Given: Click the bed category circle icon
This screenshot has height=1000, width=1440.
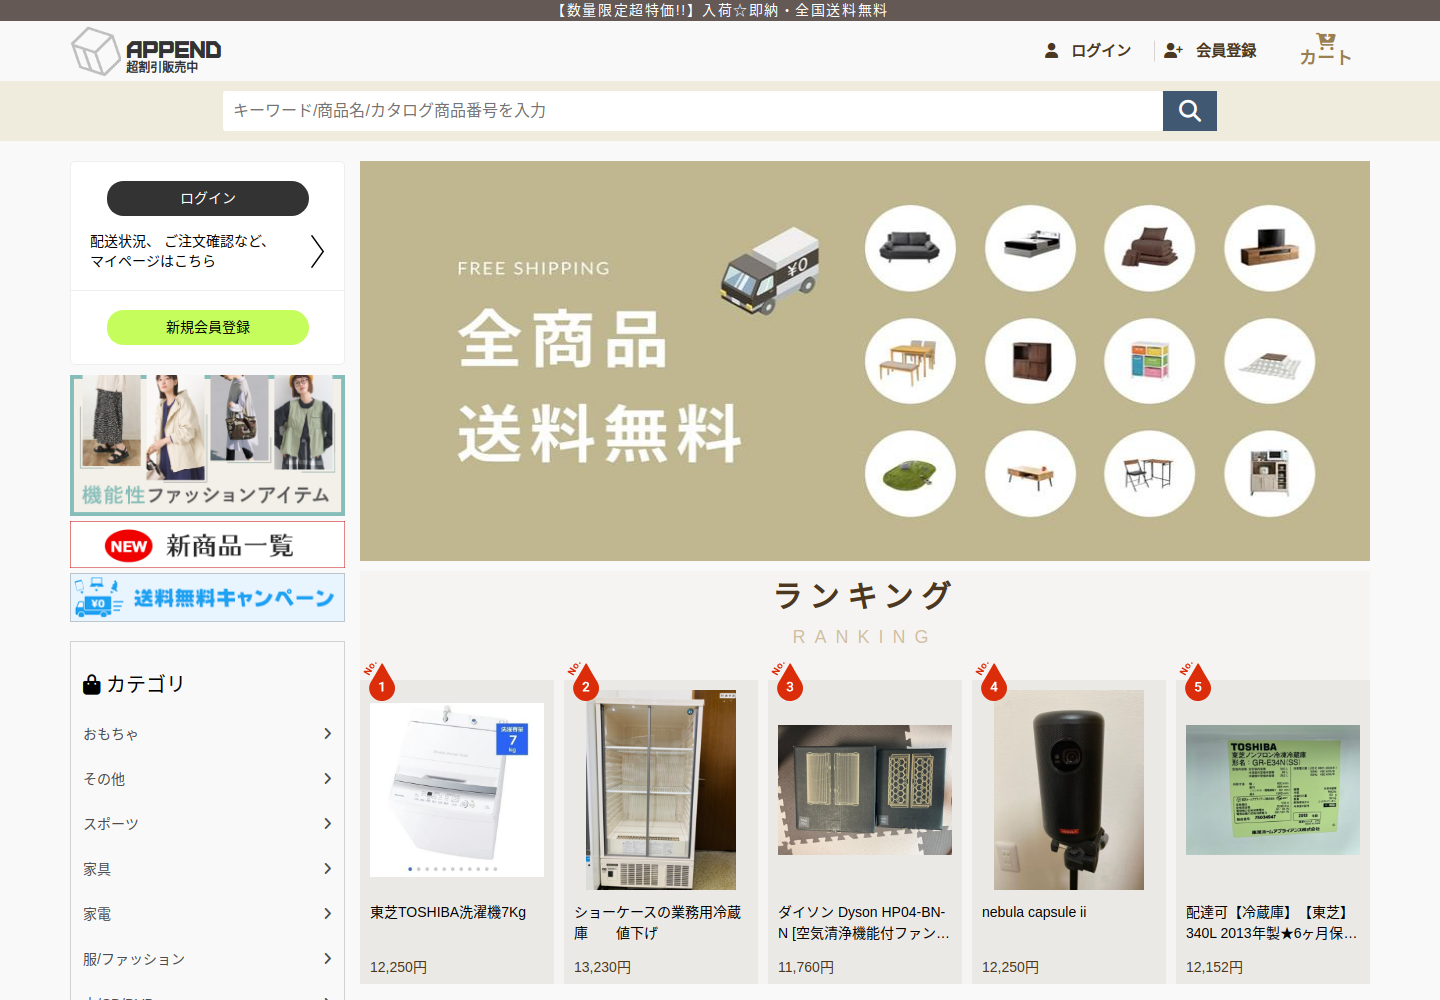Looking at the screenshot, I should click(x=1030, y=248).
